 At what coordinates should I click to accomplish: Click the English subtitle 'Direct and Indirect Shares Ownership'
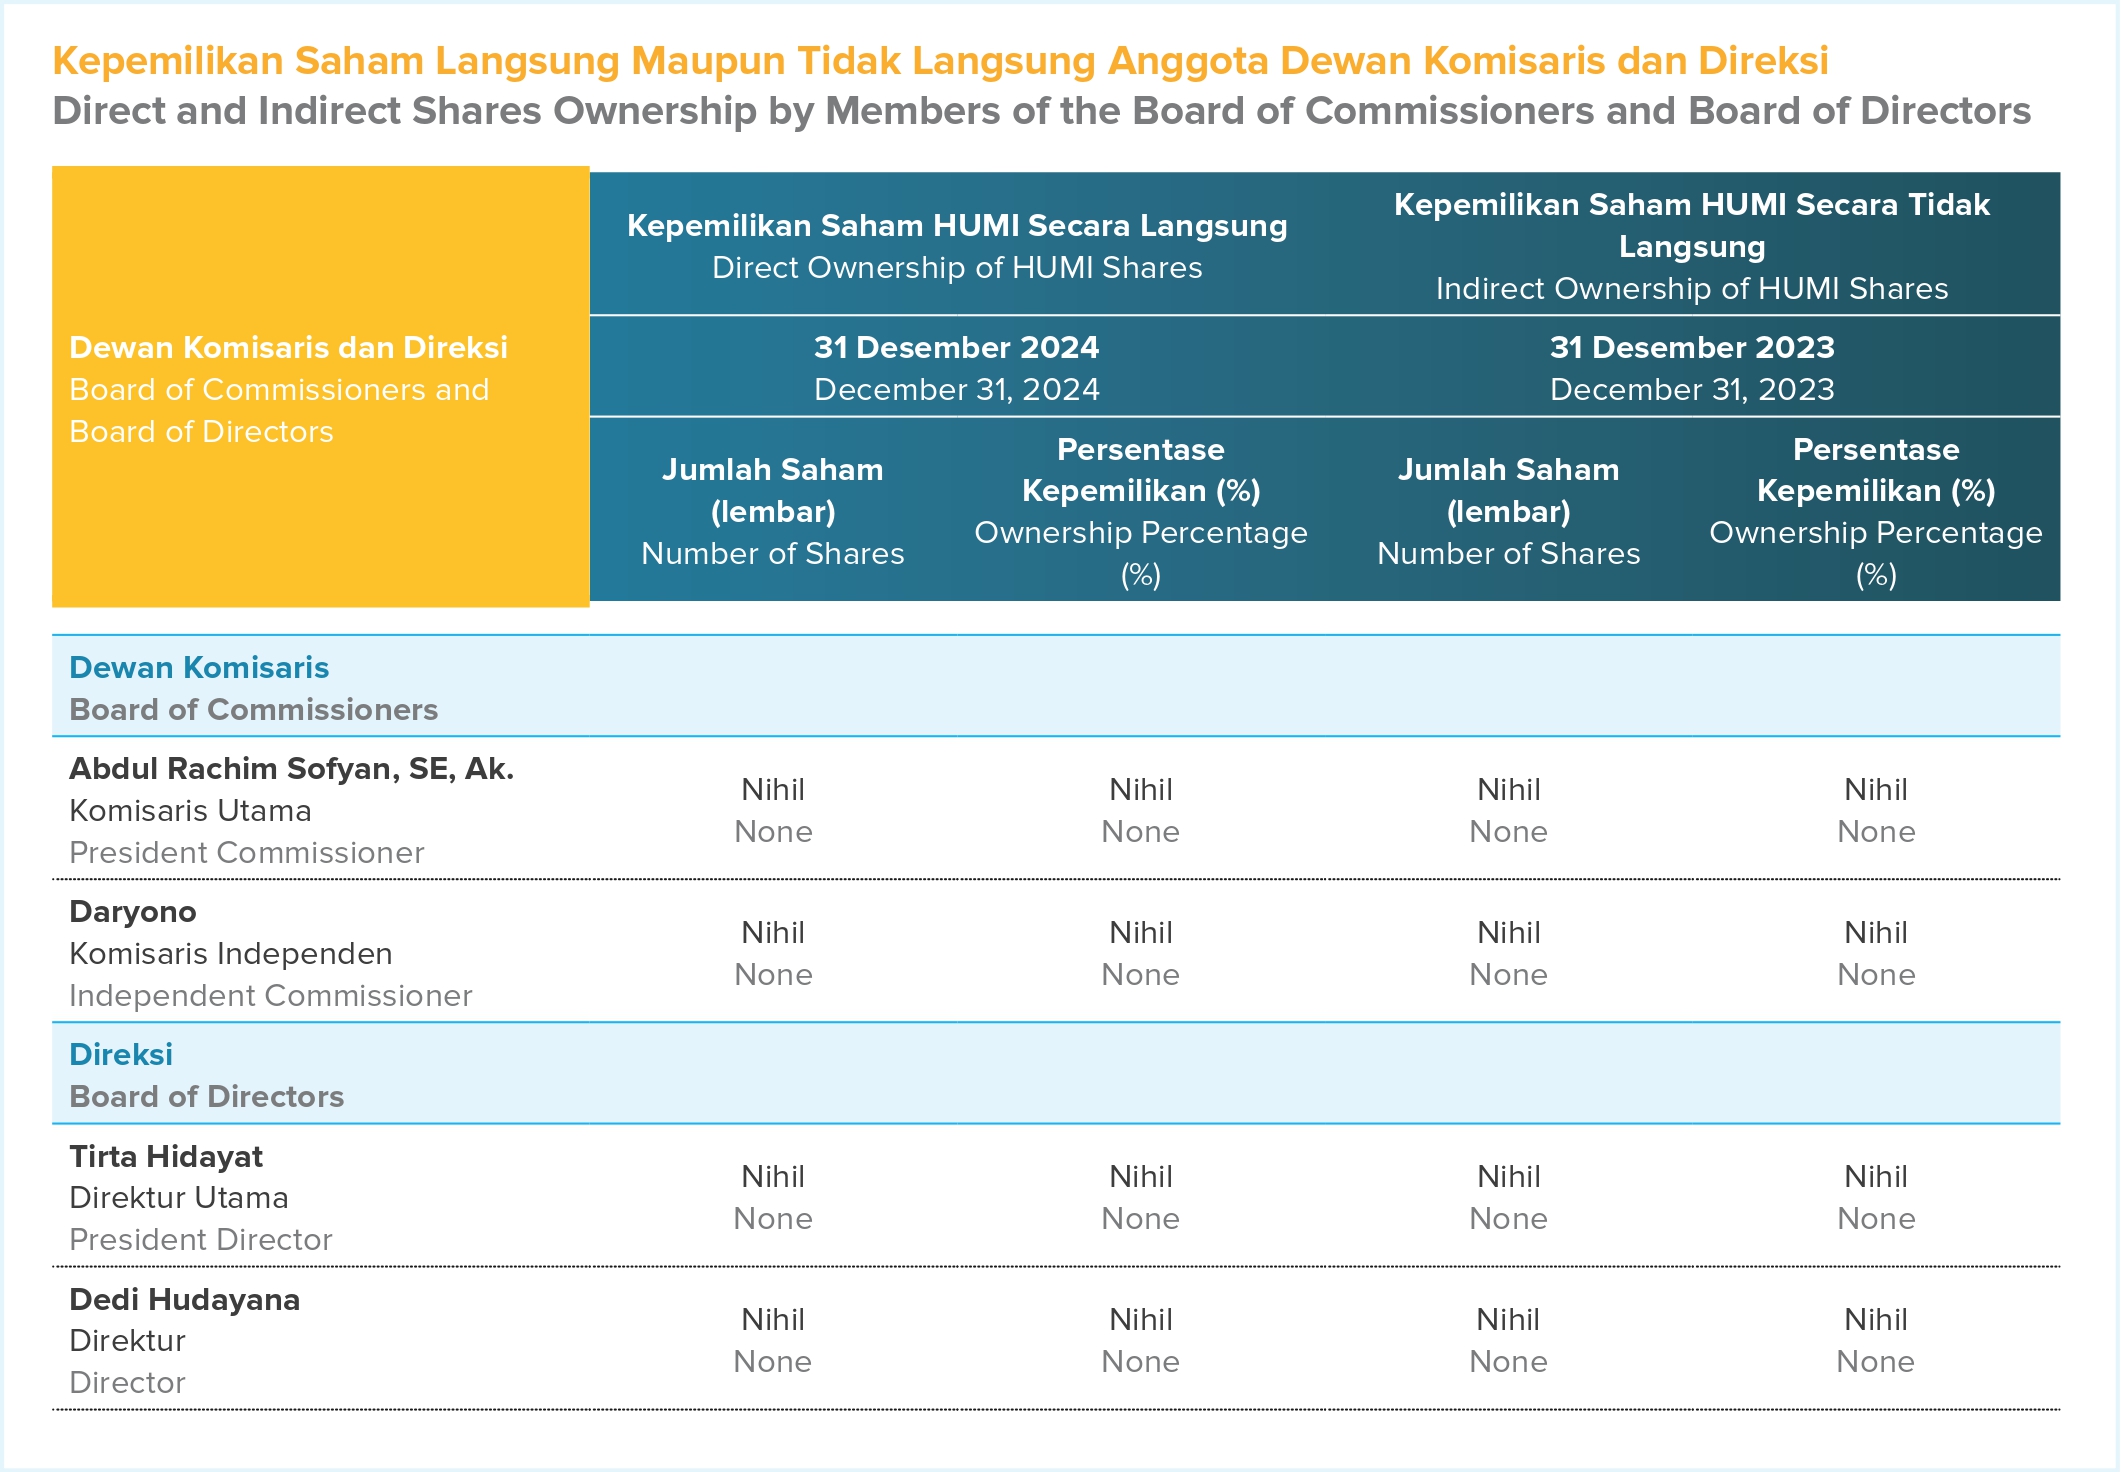click(x=403, y=111)
